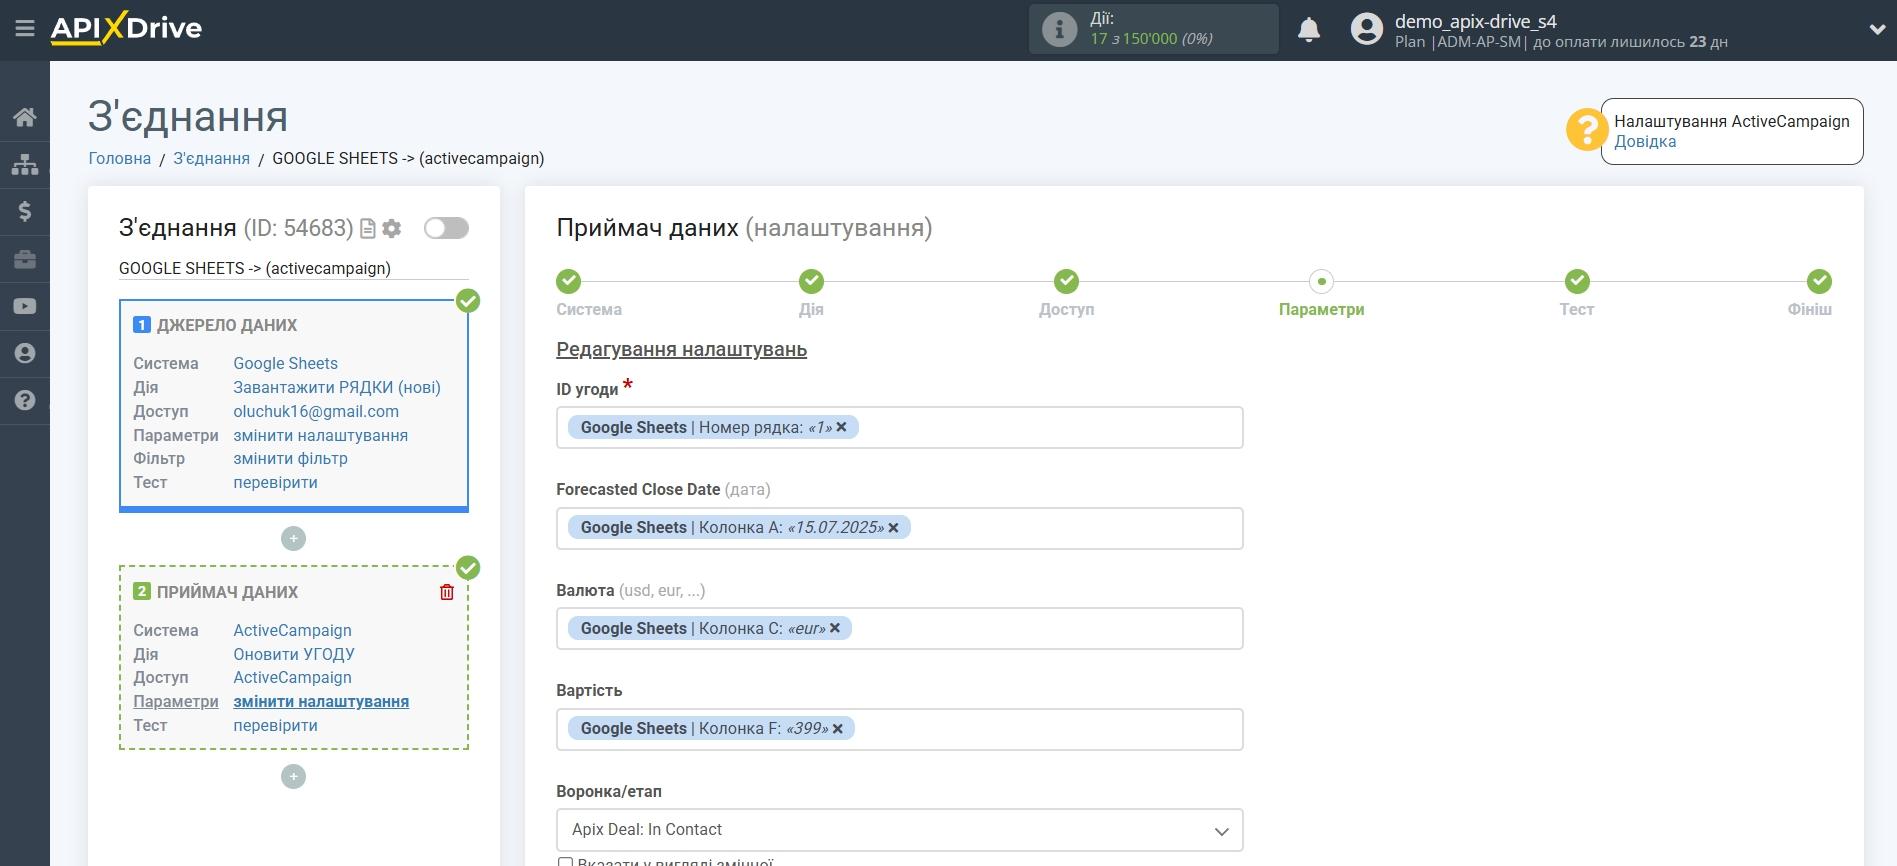Click the Редагування налаштувань heading

(x=682, y=350)
